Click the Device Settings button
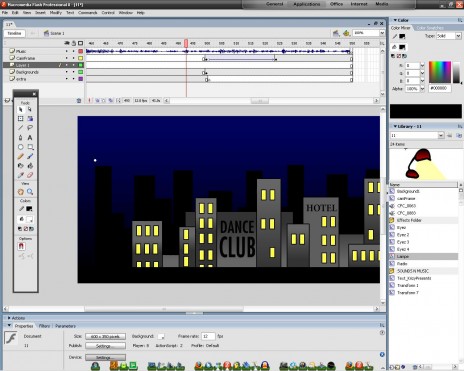464x371 pixels. (x=105, y=357)
